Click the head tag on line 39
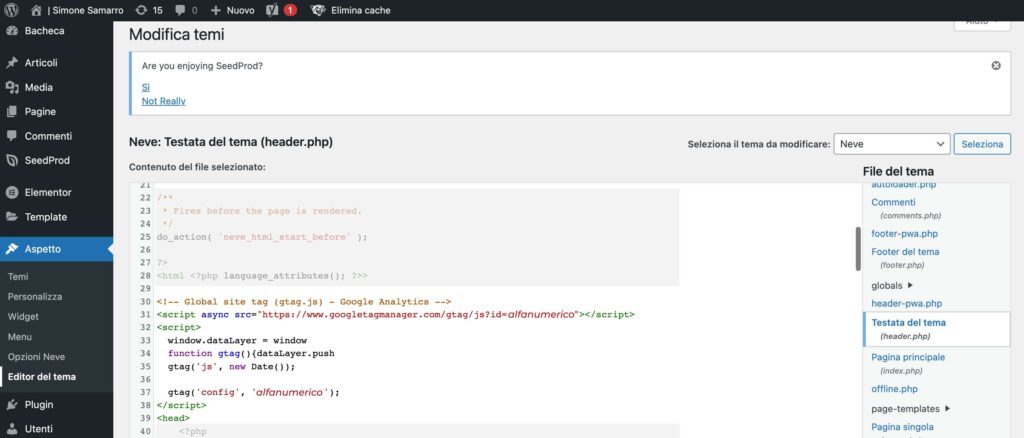This screenshot has width=1024, height=438. pyautogui.click(x=173, y=418)
